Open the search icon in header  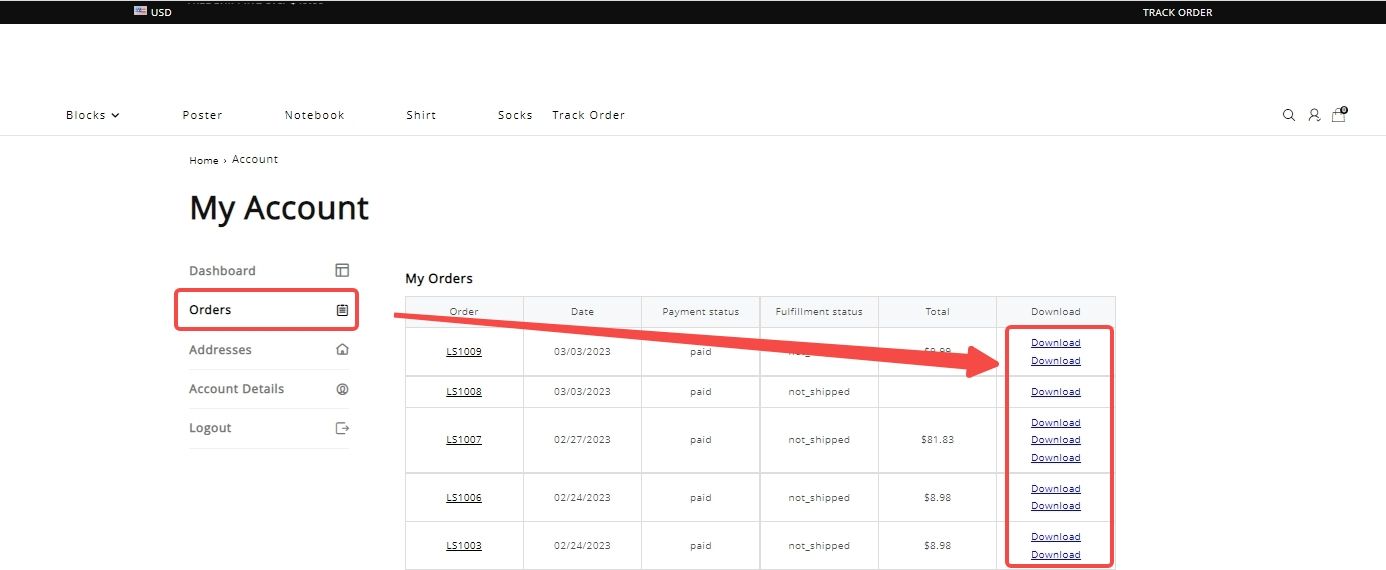1289,115
